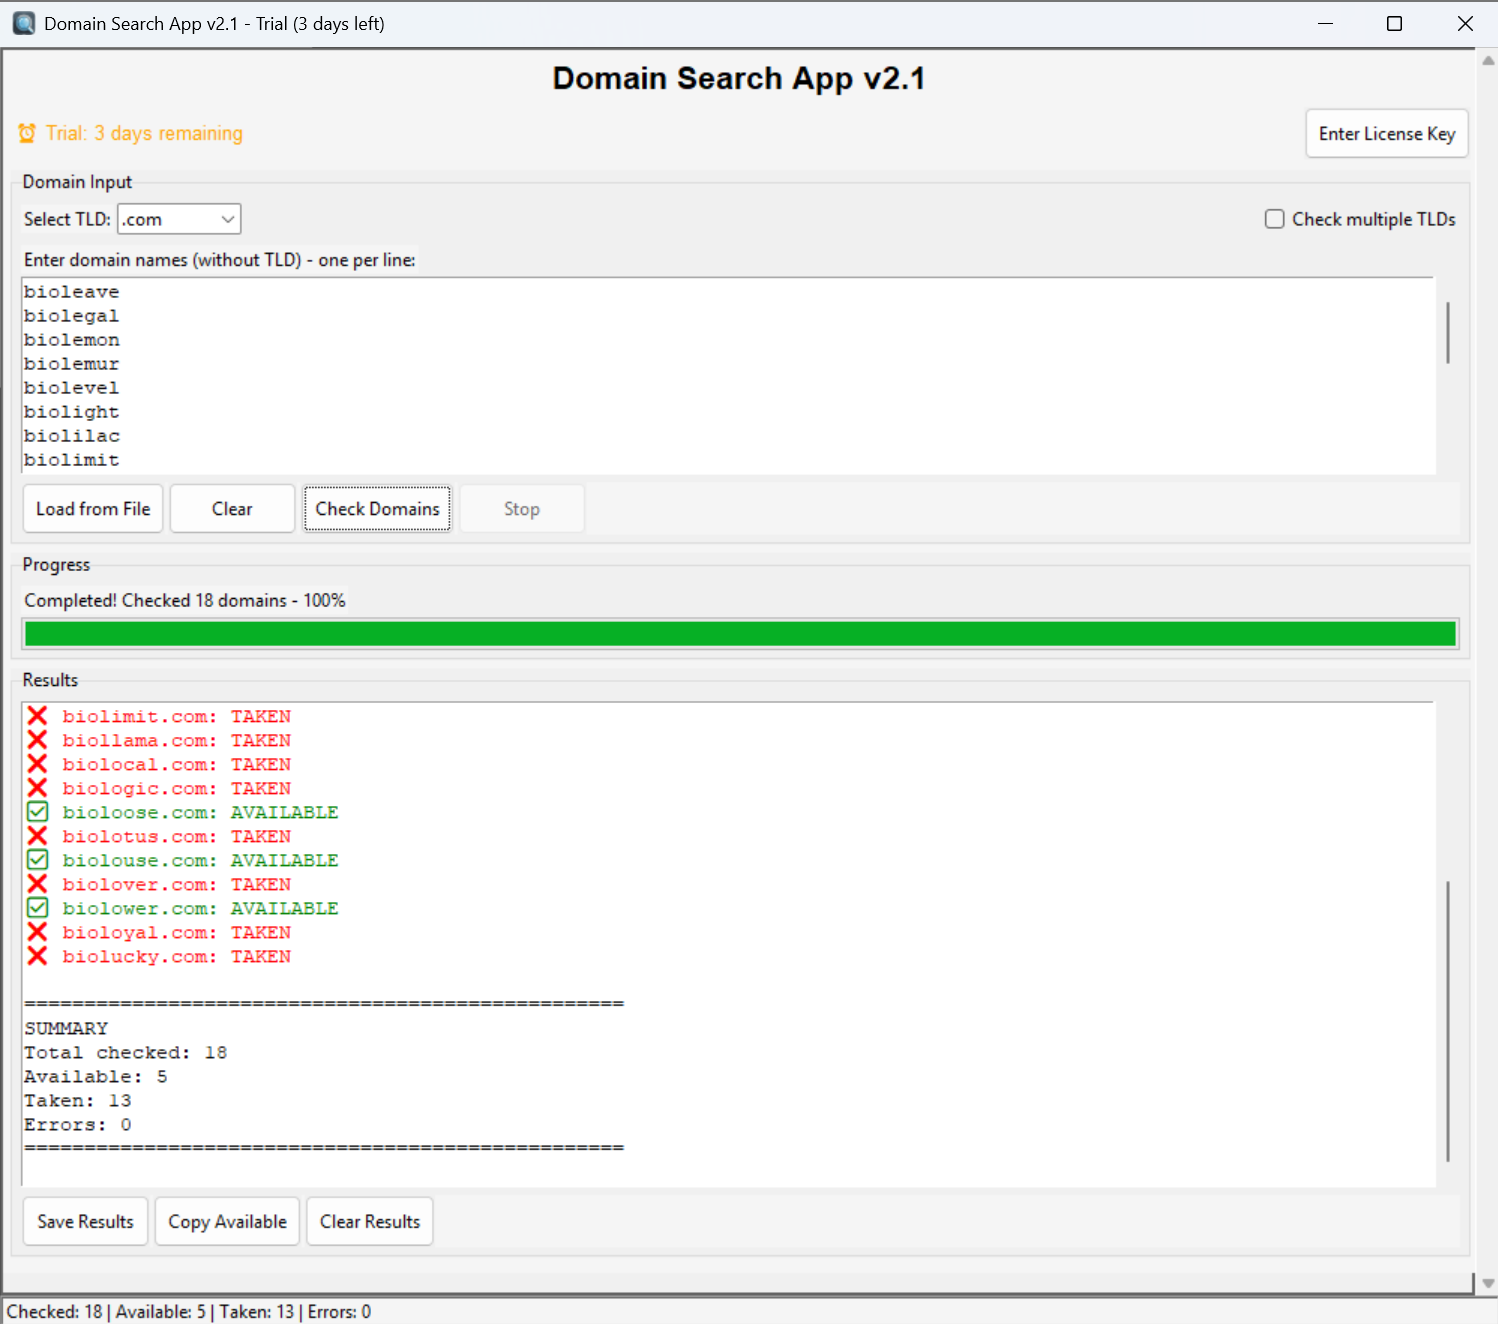This screenshot has height=1324, width=1498.
Task: Enable the Check multiple TLDs checkbox
Action: pos(1275,219)
